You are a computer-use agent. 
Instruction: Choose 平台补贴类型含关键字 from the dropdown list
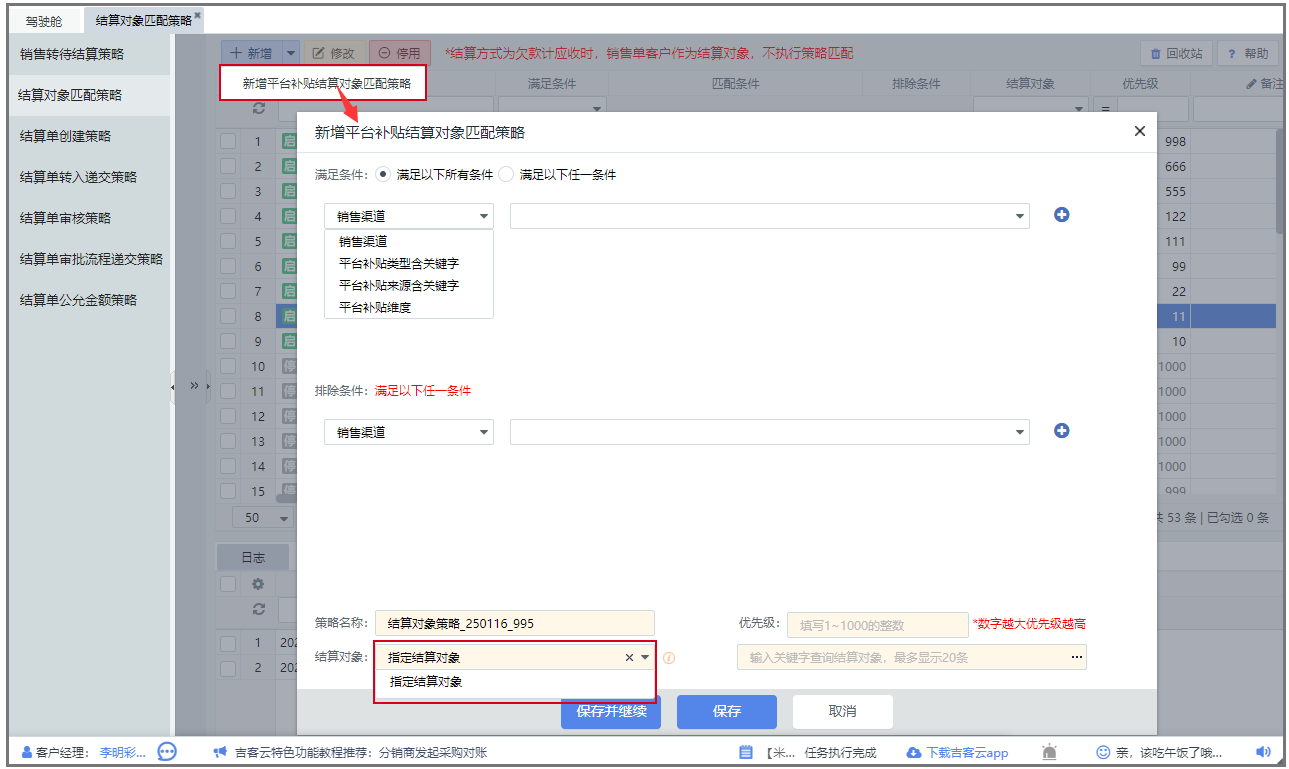(x=398, y=263)
